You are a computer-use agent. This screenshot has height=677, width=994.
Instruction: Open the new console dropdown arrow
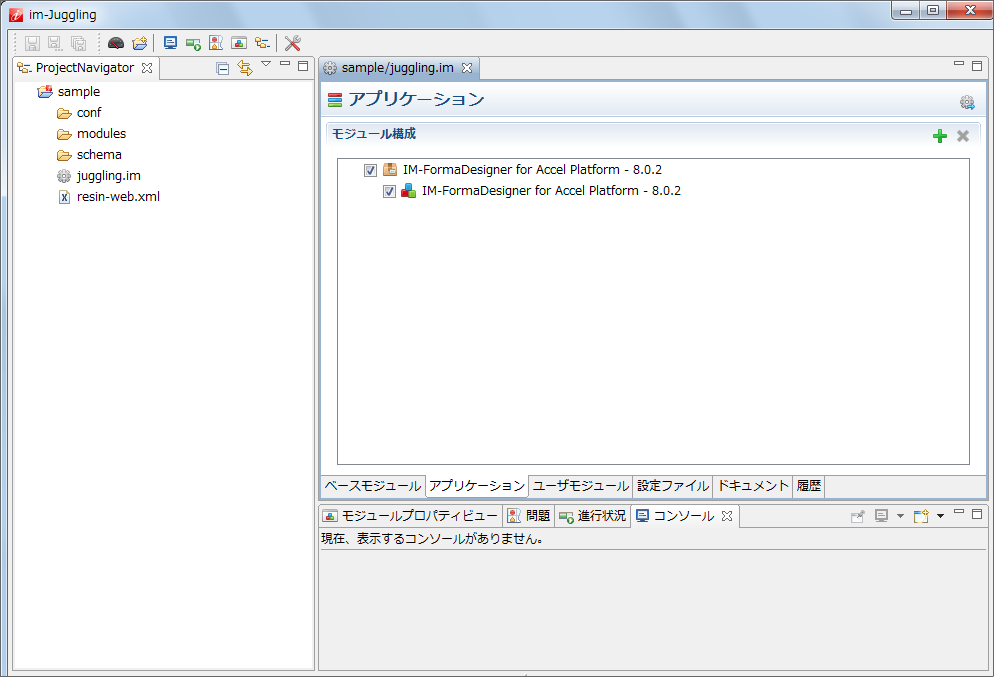(x=940, y=516)
